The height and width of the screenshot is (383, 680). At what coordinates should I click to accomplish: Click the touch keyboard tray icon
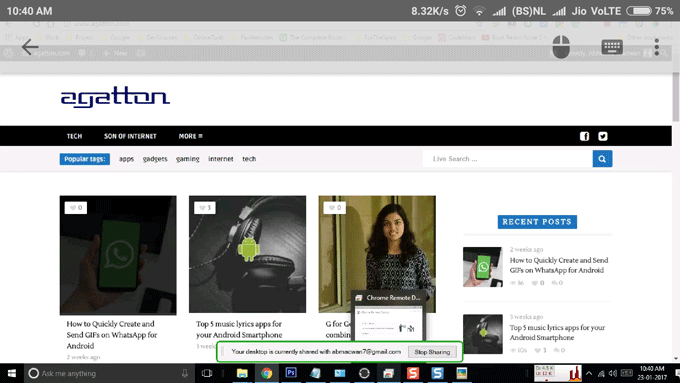point(627,373)
